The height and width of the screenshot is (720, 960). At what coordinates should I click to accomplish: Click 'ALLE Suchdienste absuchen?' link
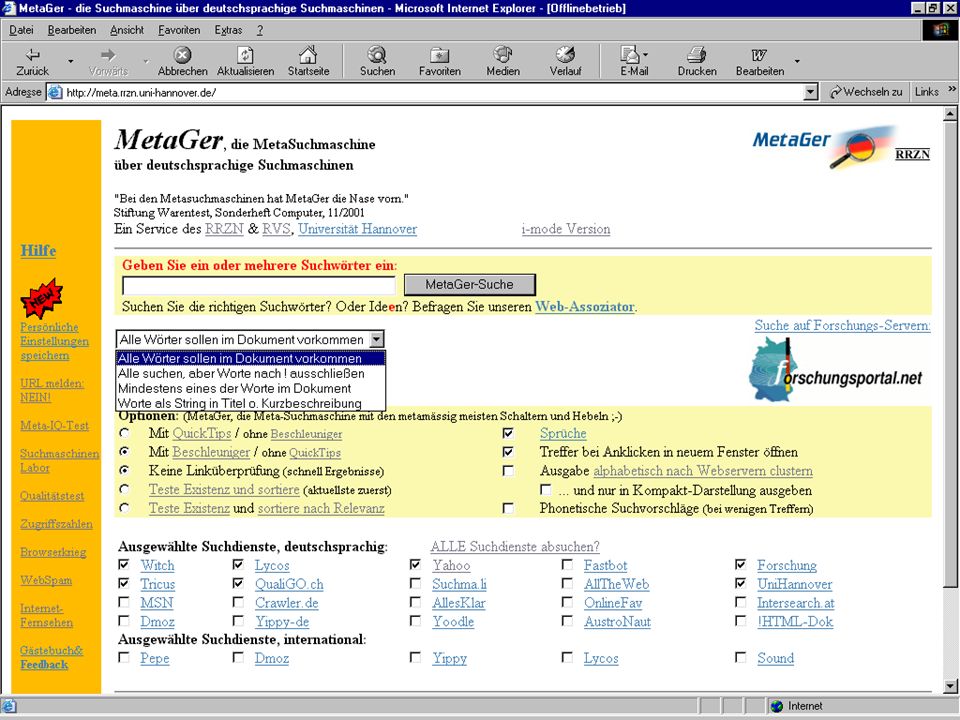point(515,546)
